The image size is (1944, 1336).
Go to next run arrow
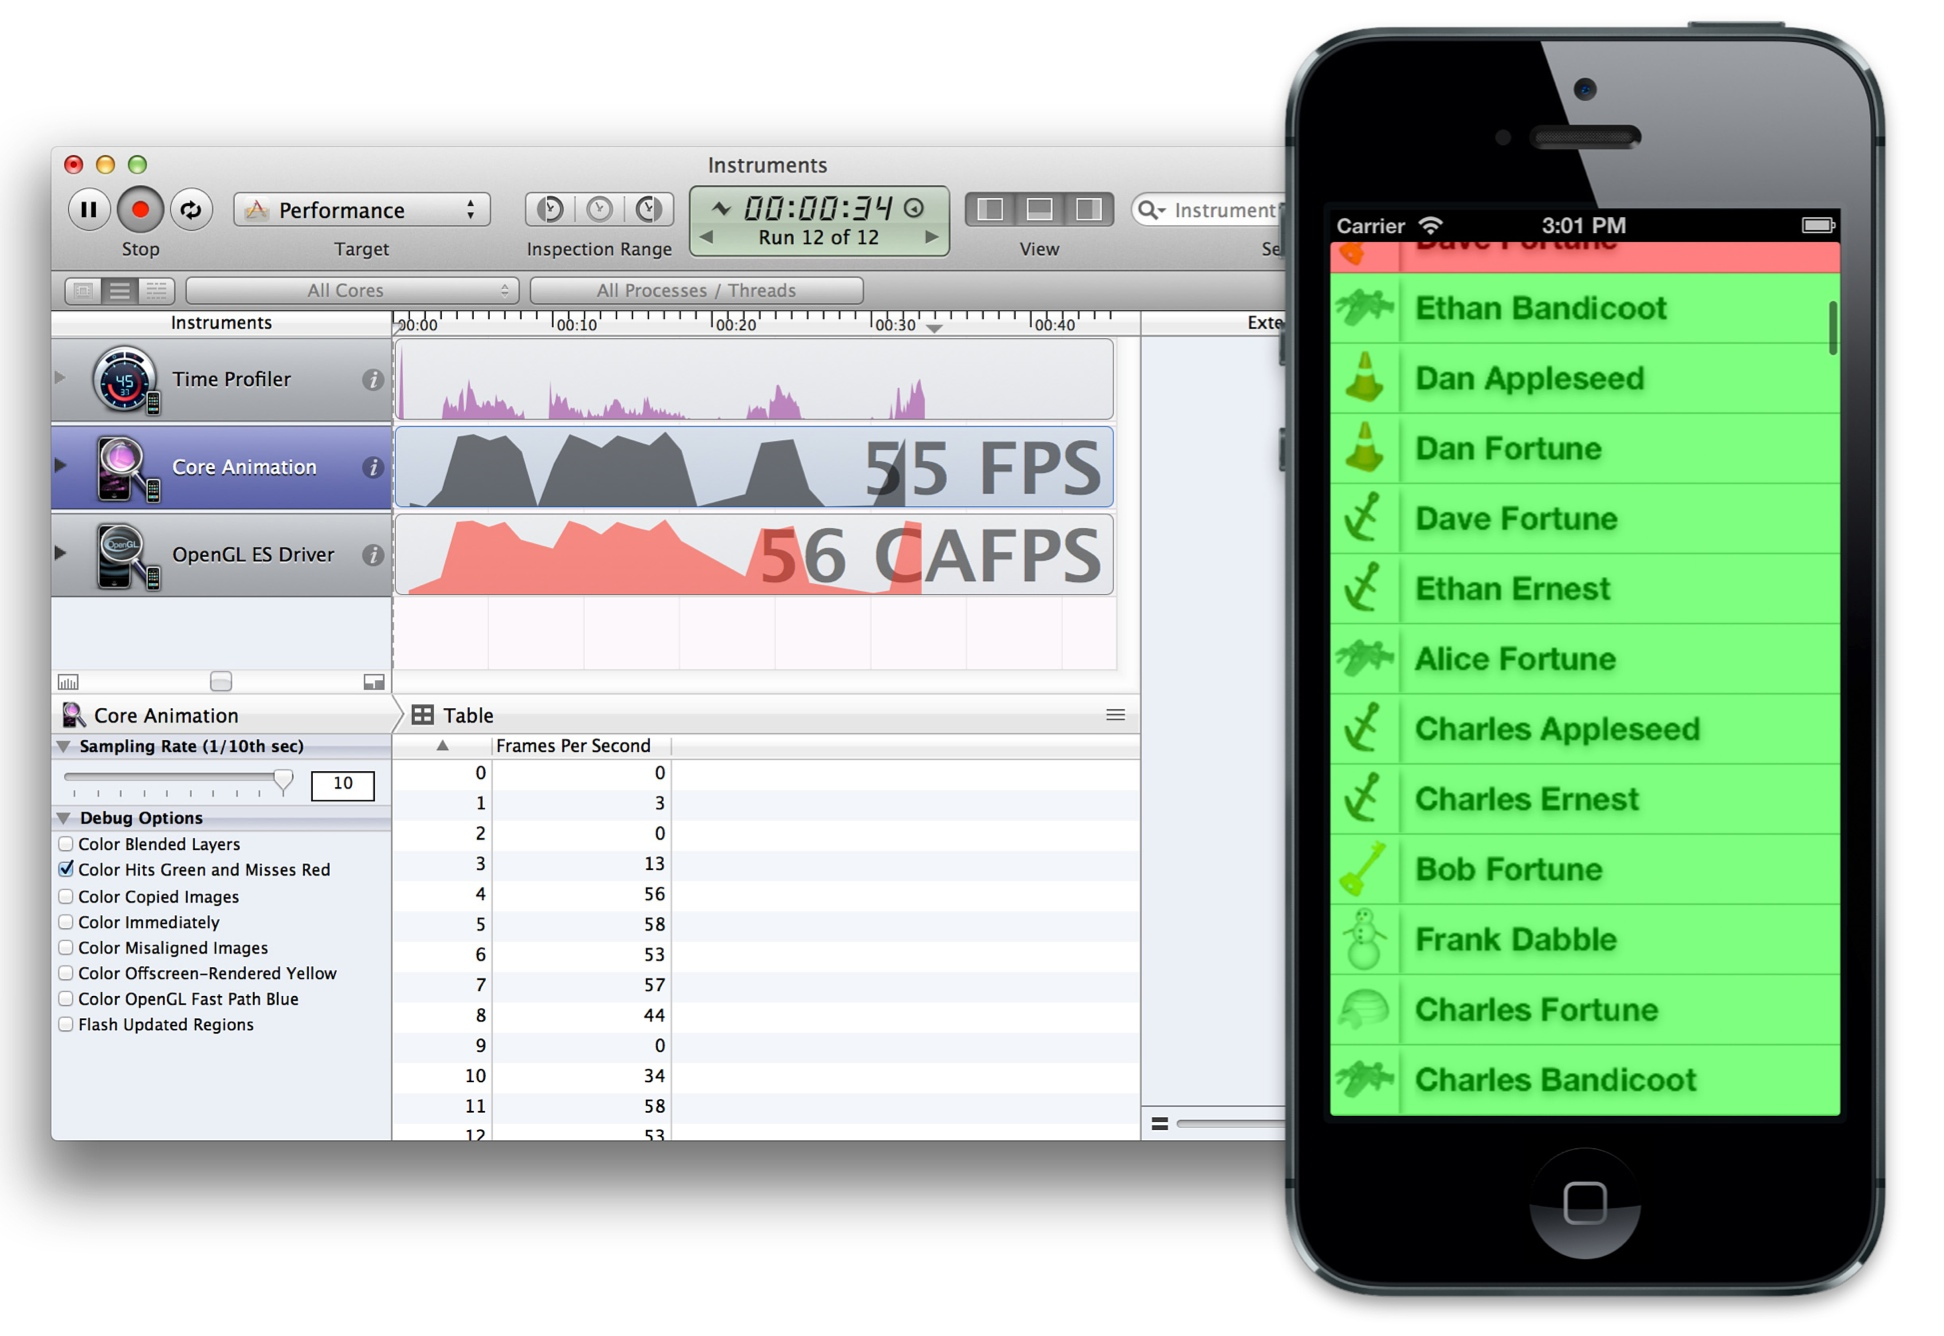(932, 237)
